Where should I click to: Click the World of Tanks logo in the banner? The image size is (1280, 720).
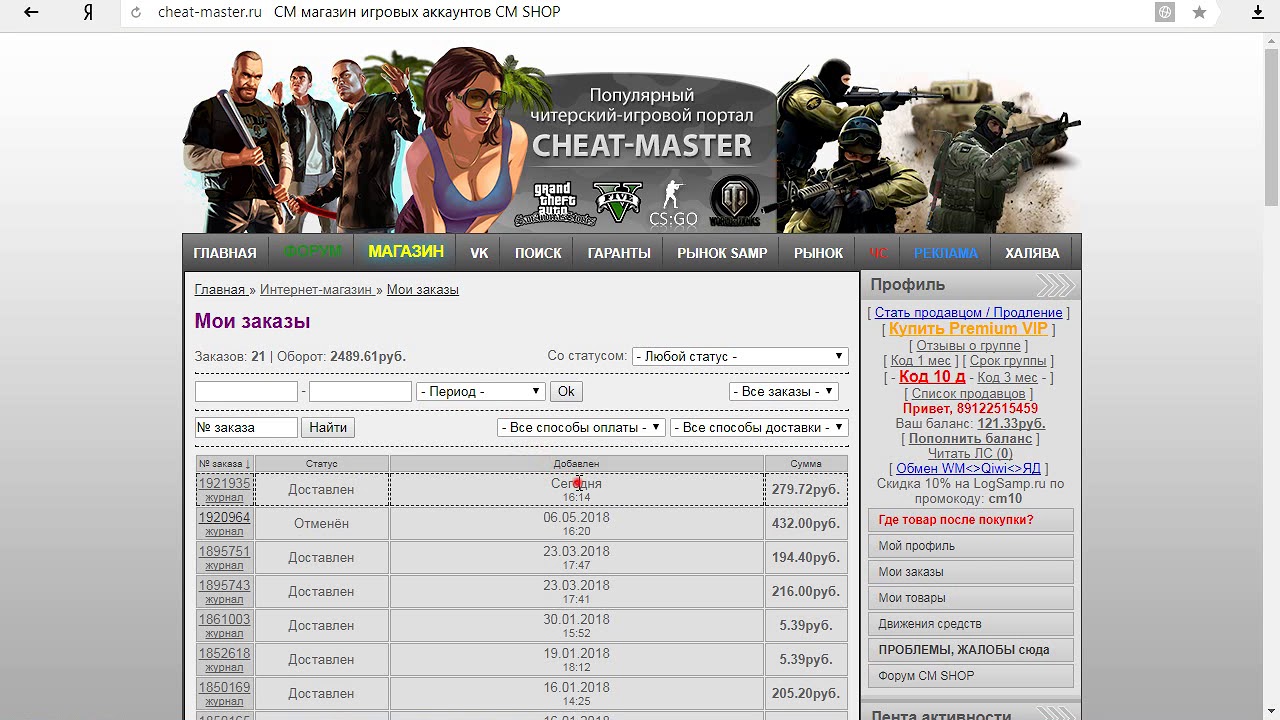click(x=735, y=202)
